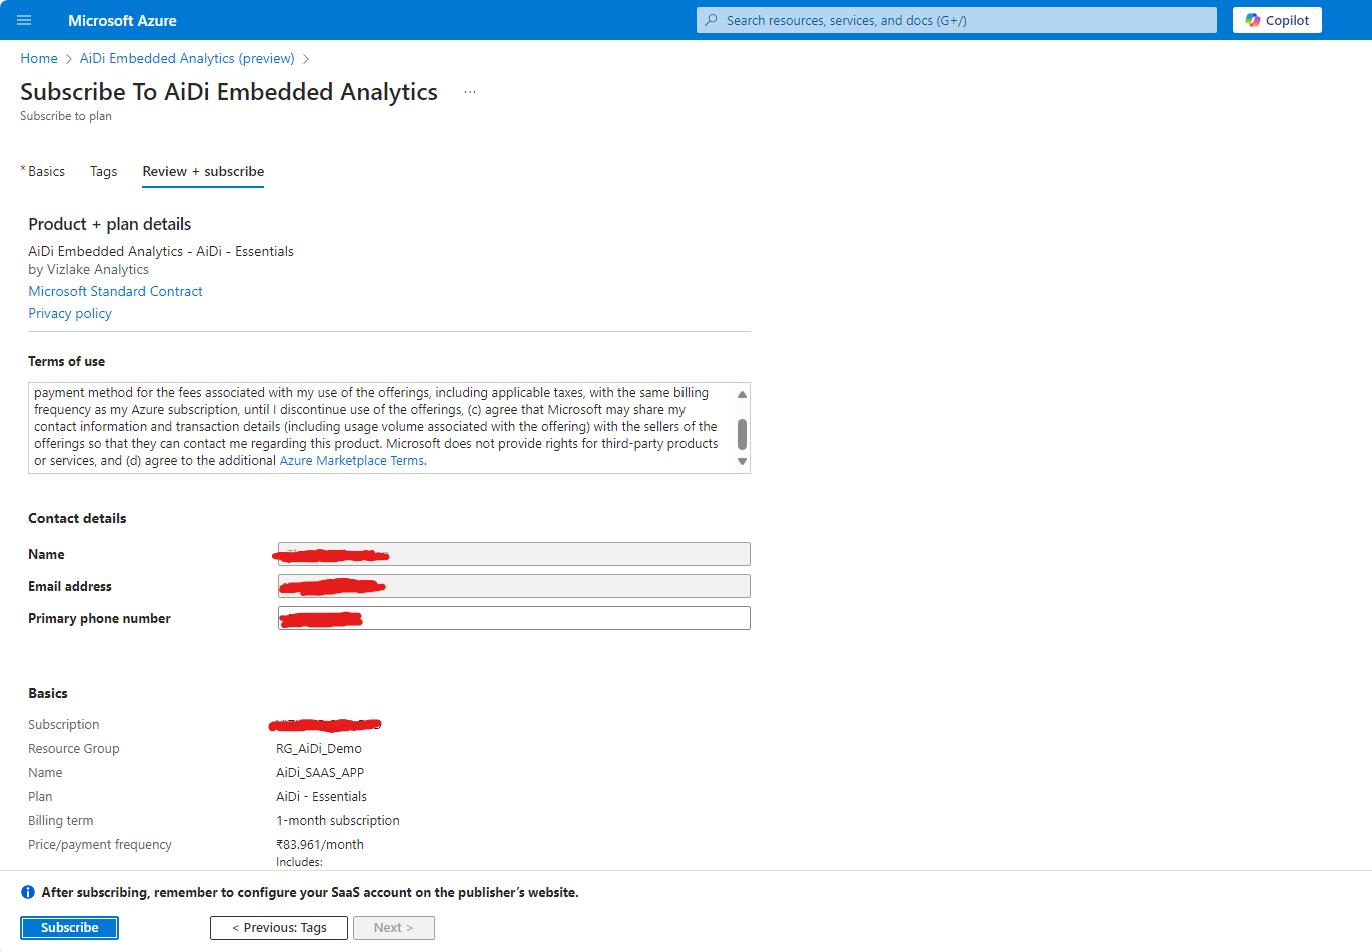Click the Copilot logo icon
This screenshot has height=952, width=1372.
pos(1253,20)
